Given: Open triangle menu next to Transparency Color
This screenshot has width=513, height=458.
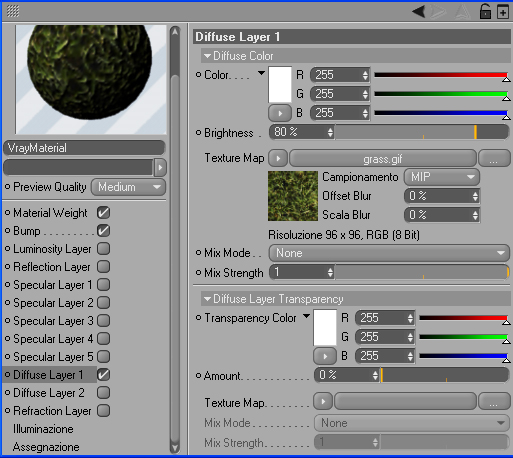Looking at the screenshot, I should (x=306, y=316).
